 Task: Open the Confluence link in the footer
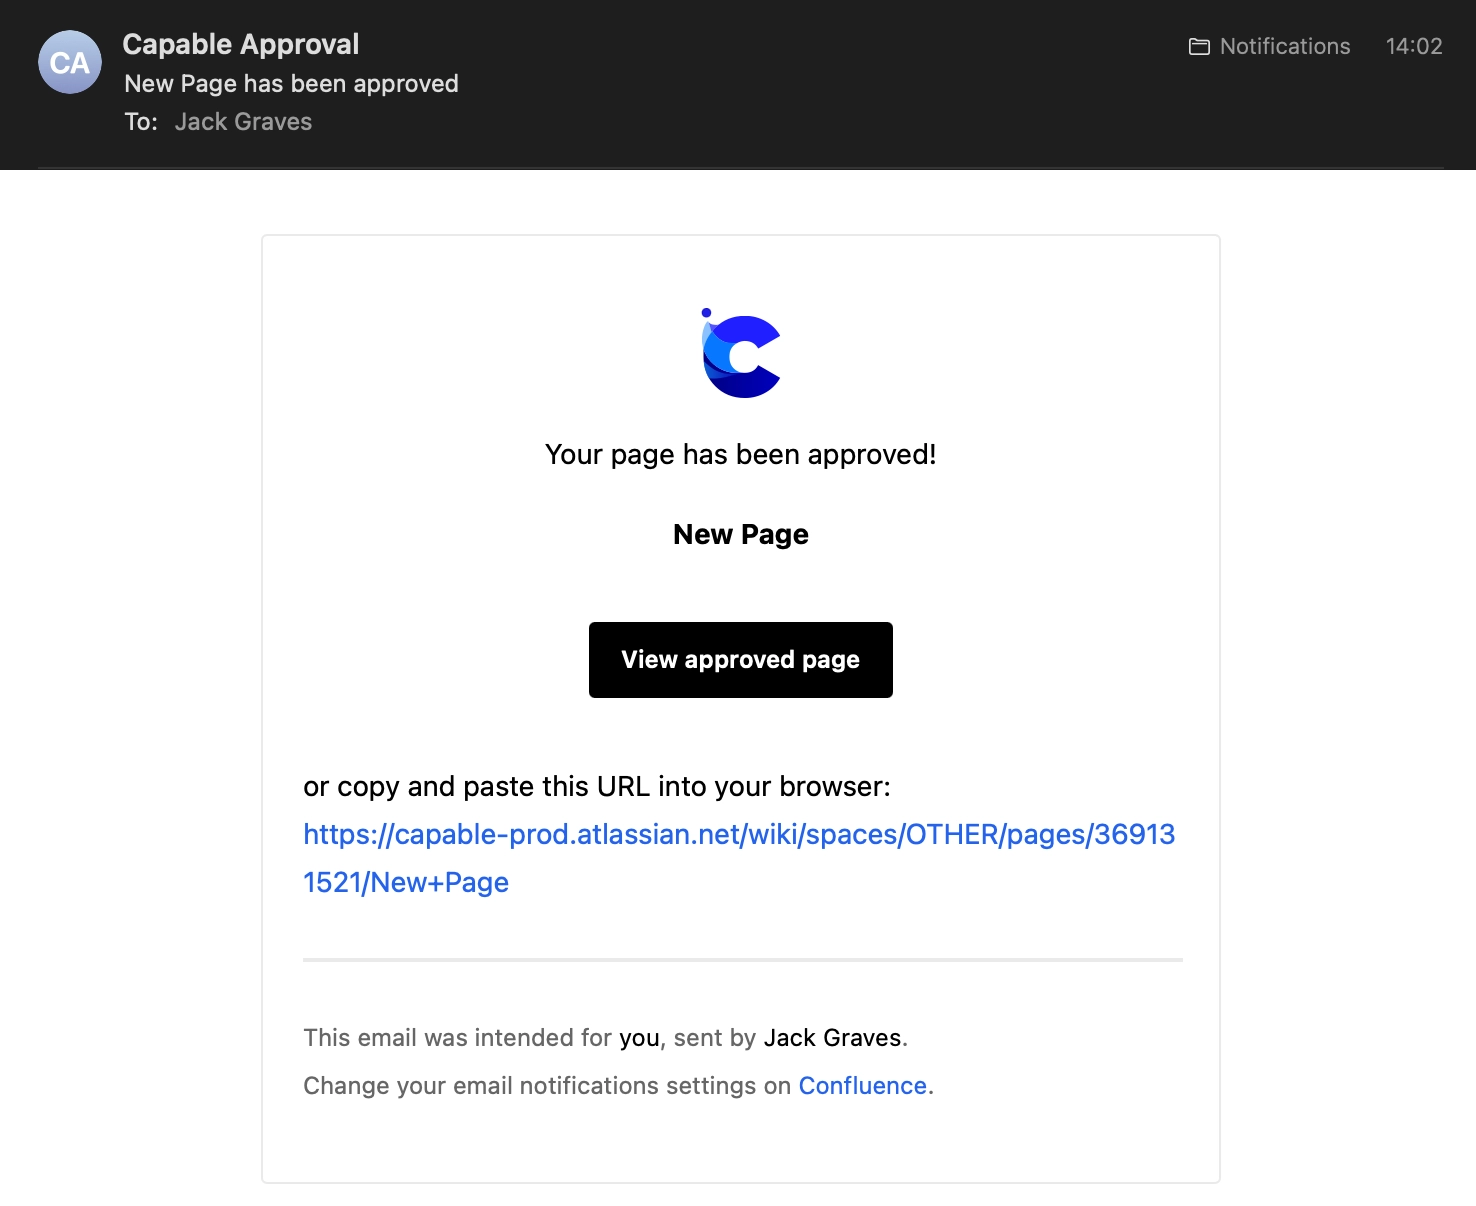pyautogui.click(x=862, y=1086)
